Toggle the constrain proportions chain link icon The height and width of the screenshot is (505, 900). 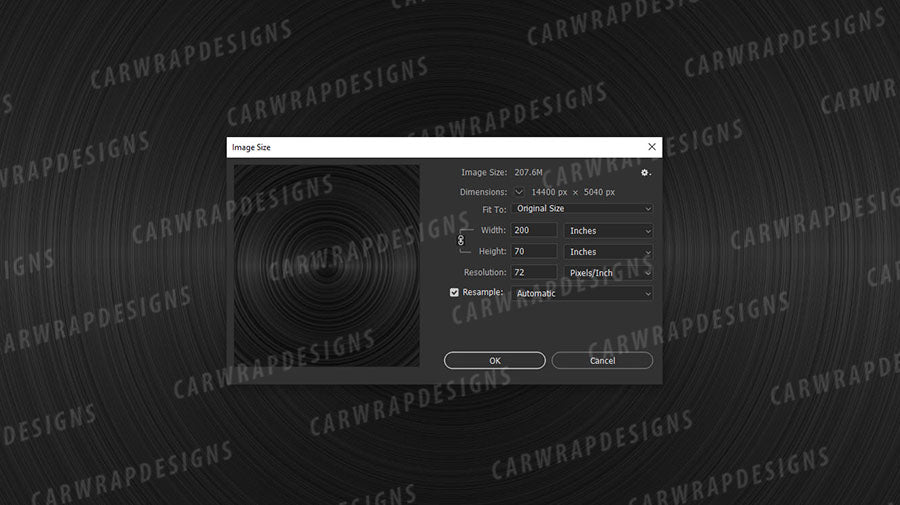pos(461,240)
